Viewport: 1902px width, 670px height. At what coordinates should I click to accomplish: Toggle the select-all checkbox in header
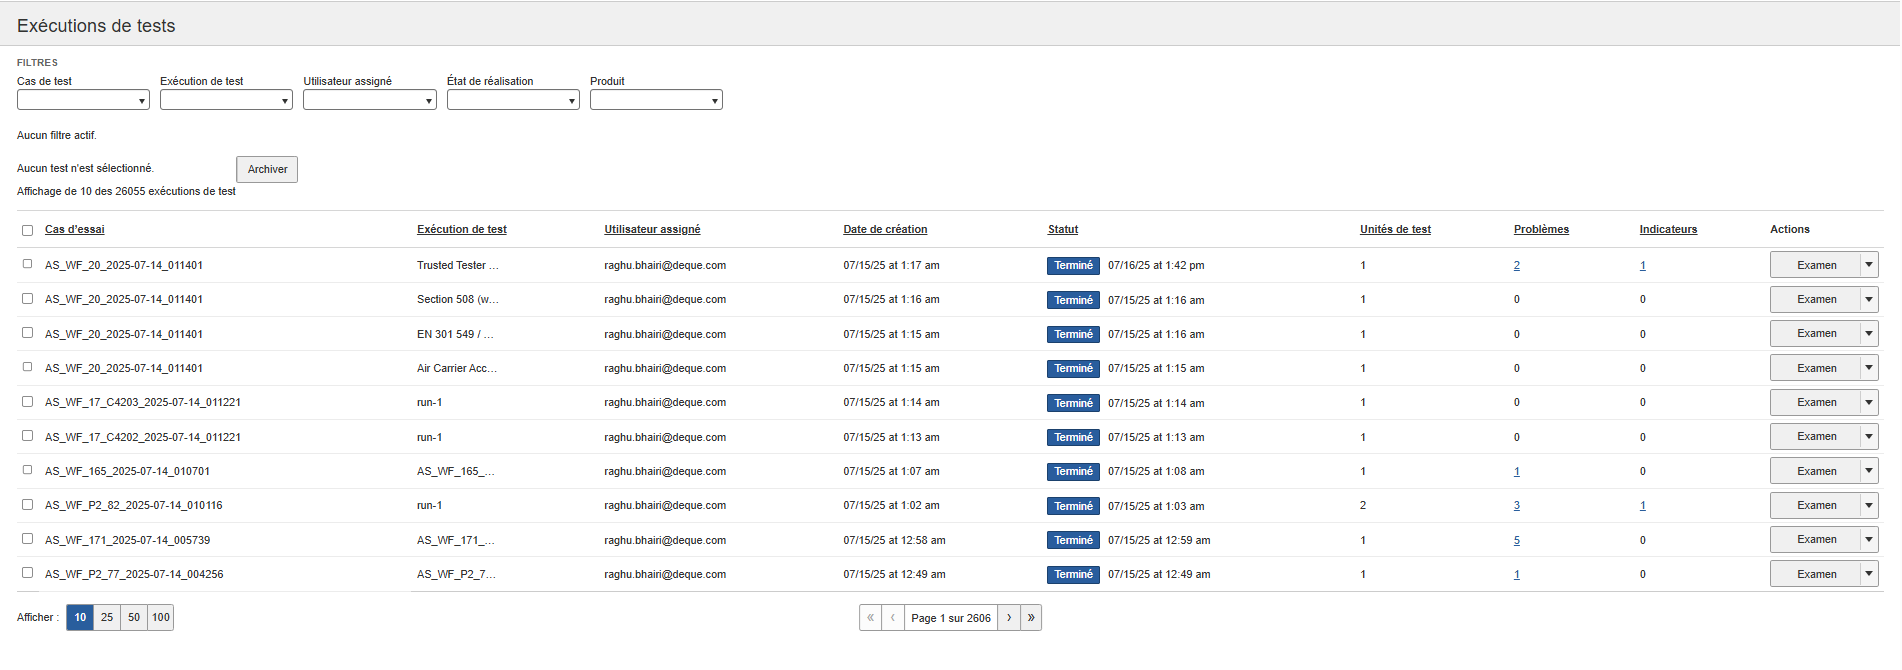tap(27, 230)
